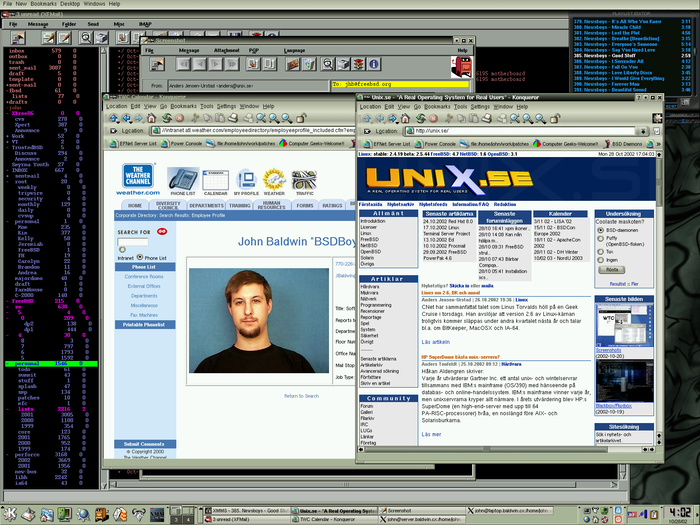700x525 pixels.
Task: Click the Search For text field on weather.com
Action: (x=133, y=242)
